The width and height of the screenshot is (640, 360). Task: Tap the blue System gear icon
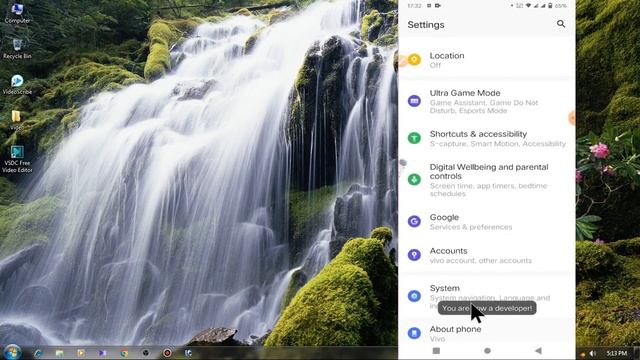tap(414, 296)
